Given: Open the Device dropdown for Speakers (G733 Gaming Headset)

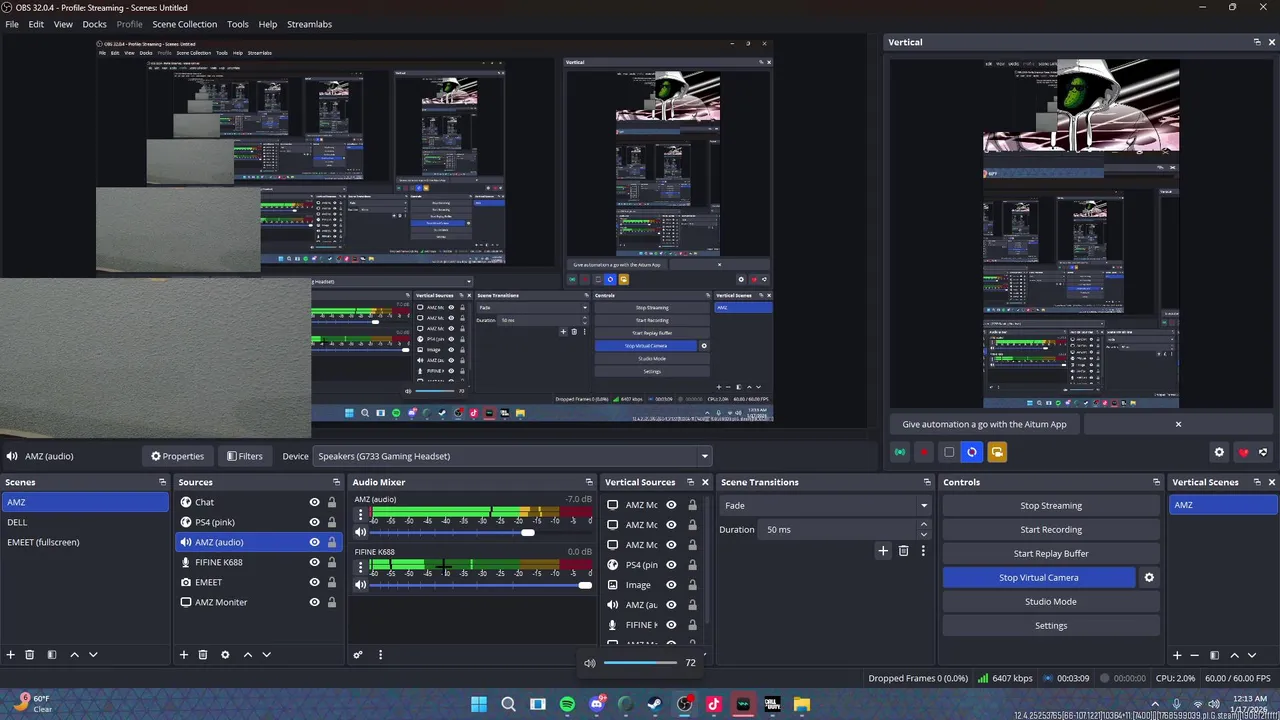Looking at the screenshot, I should (512, 456).
